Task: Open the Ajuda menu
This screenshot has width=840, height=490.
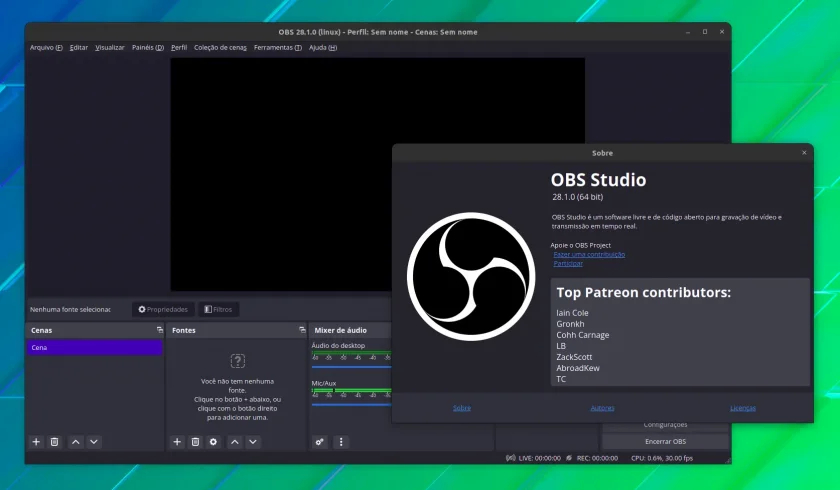Action: pos(322,48)
